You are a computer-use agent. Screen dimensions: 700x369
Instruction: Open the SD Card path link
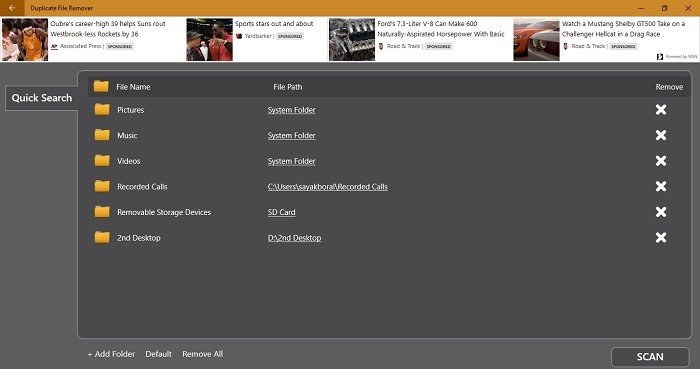point(281,212)
